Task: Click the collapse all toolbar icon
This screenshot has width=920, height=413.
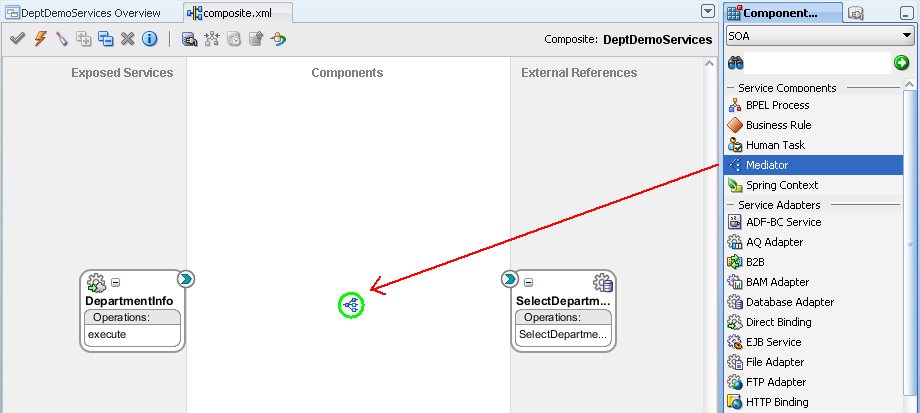Action: (x=106, y=39)
